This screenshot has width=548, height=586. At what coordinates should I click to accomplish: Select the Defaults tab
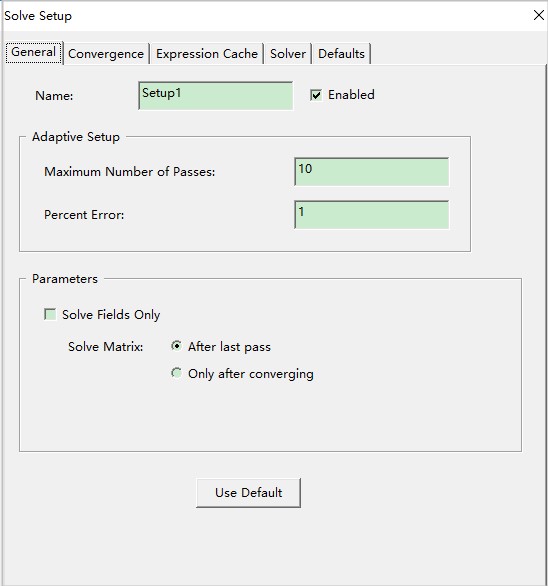pyautogui.click(x=341, y=54)
